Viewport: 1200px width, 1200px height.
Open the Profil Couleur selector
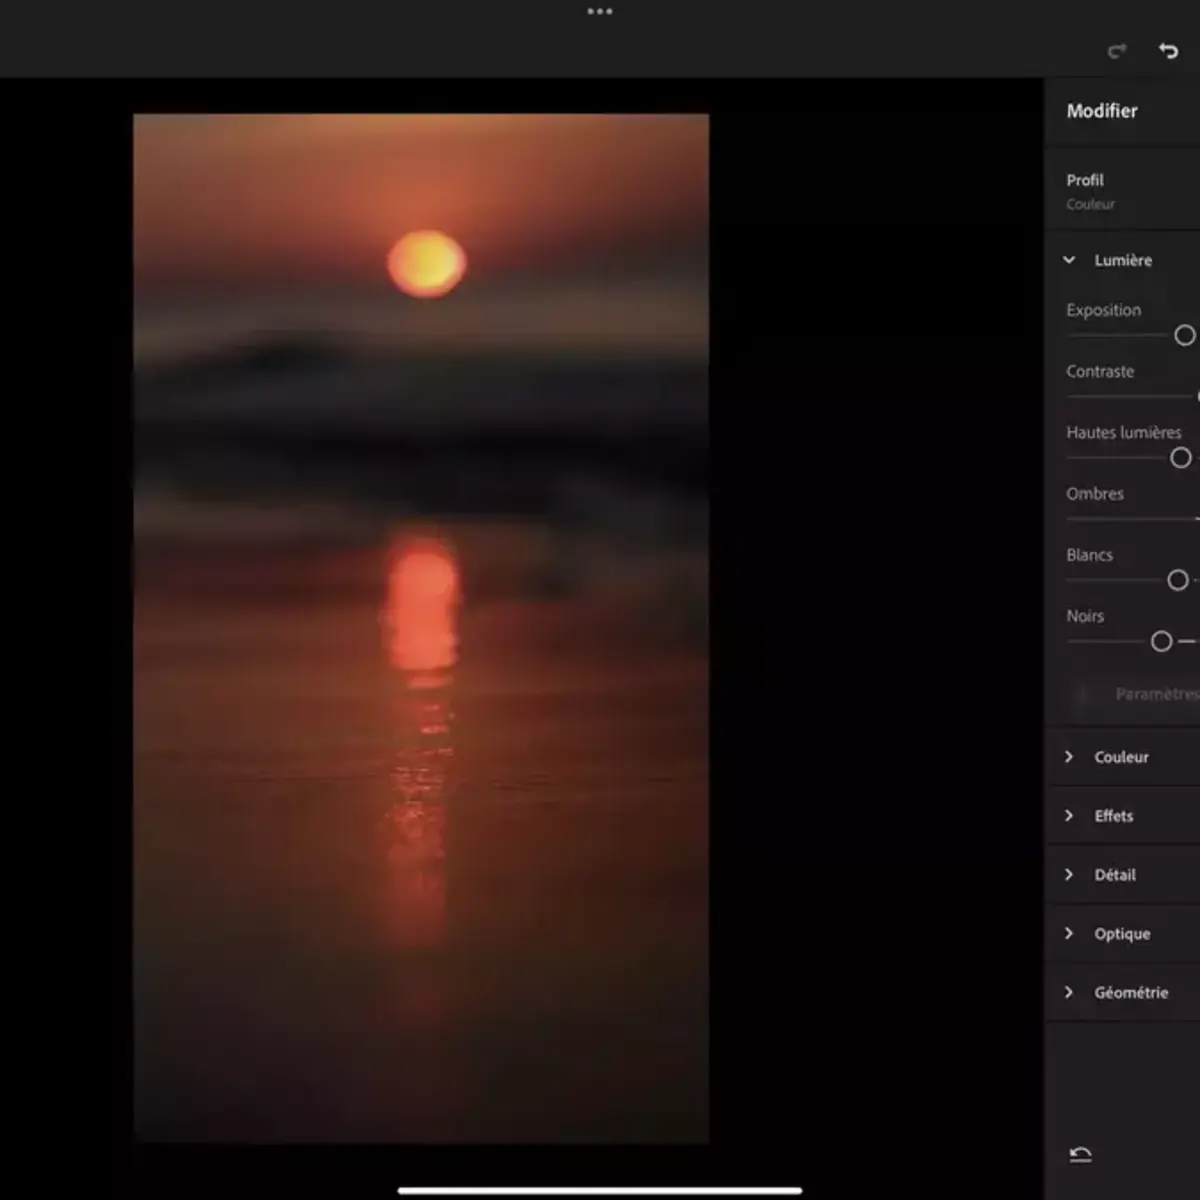point(1090,190)
